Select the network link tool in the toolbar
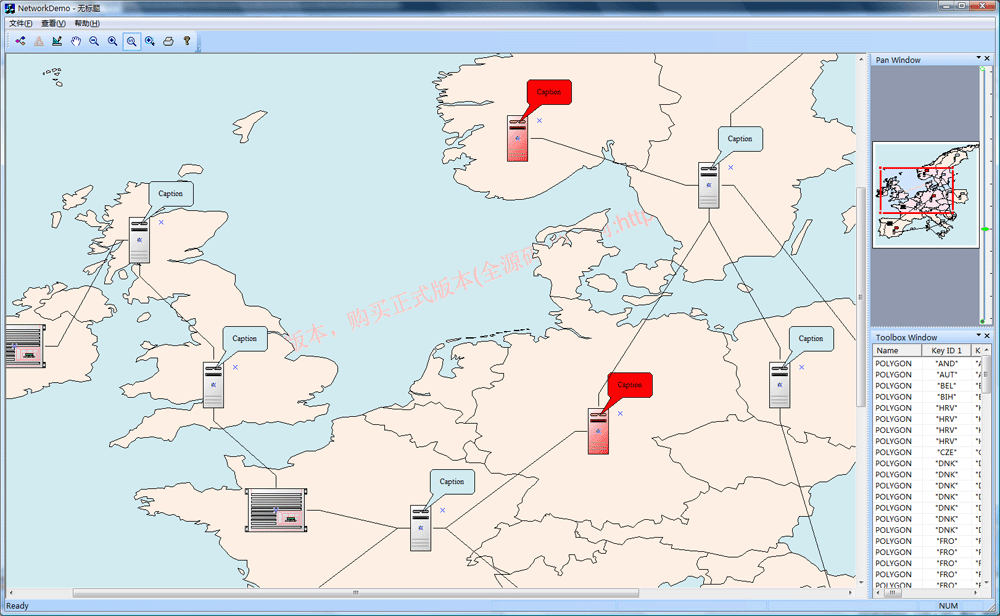1000x616 pixels. pos(20,41)
